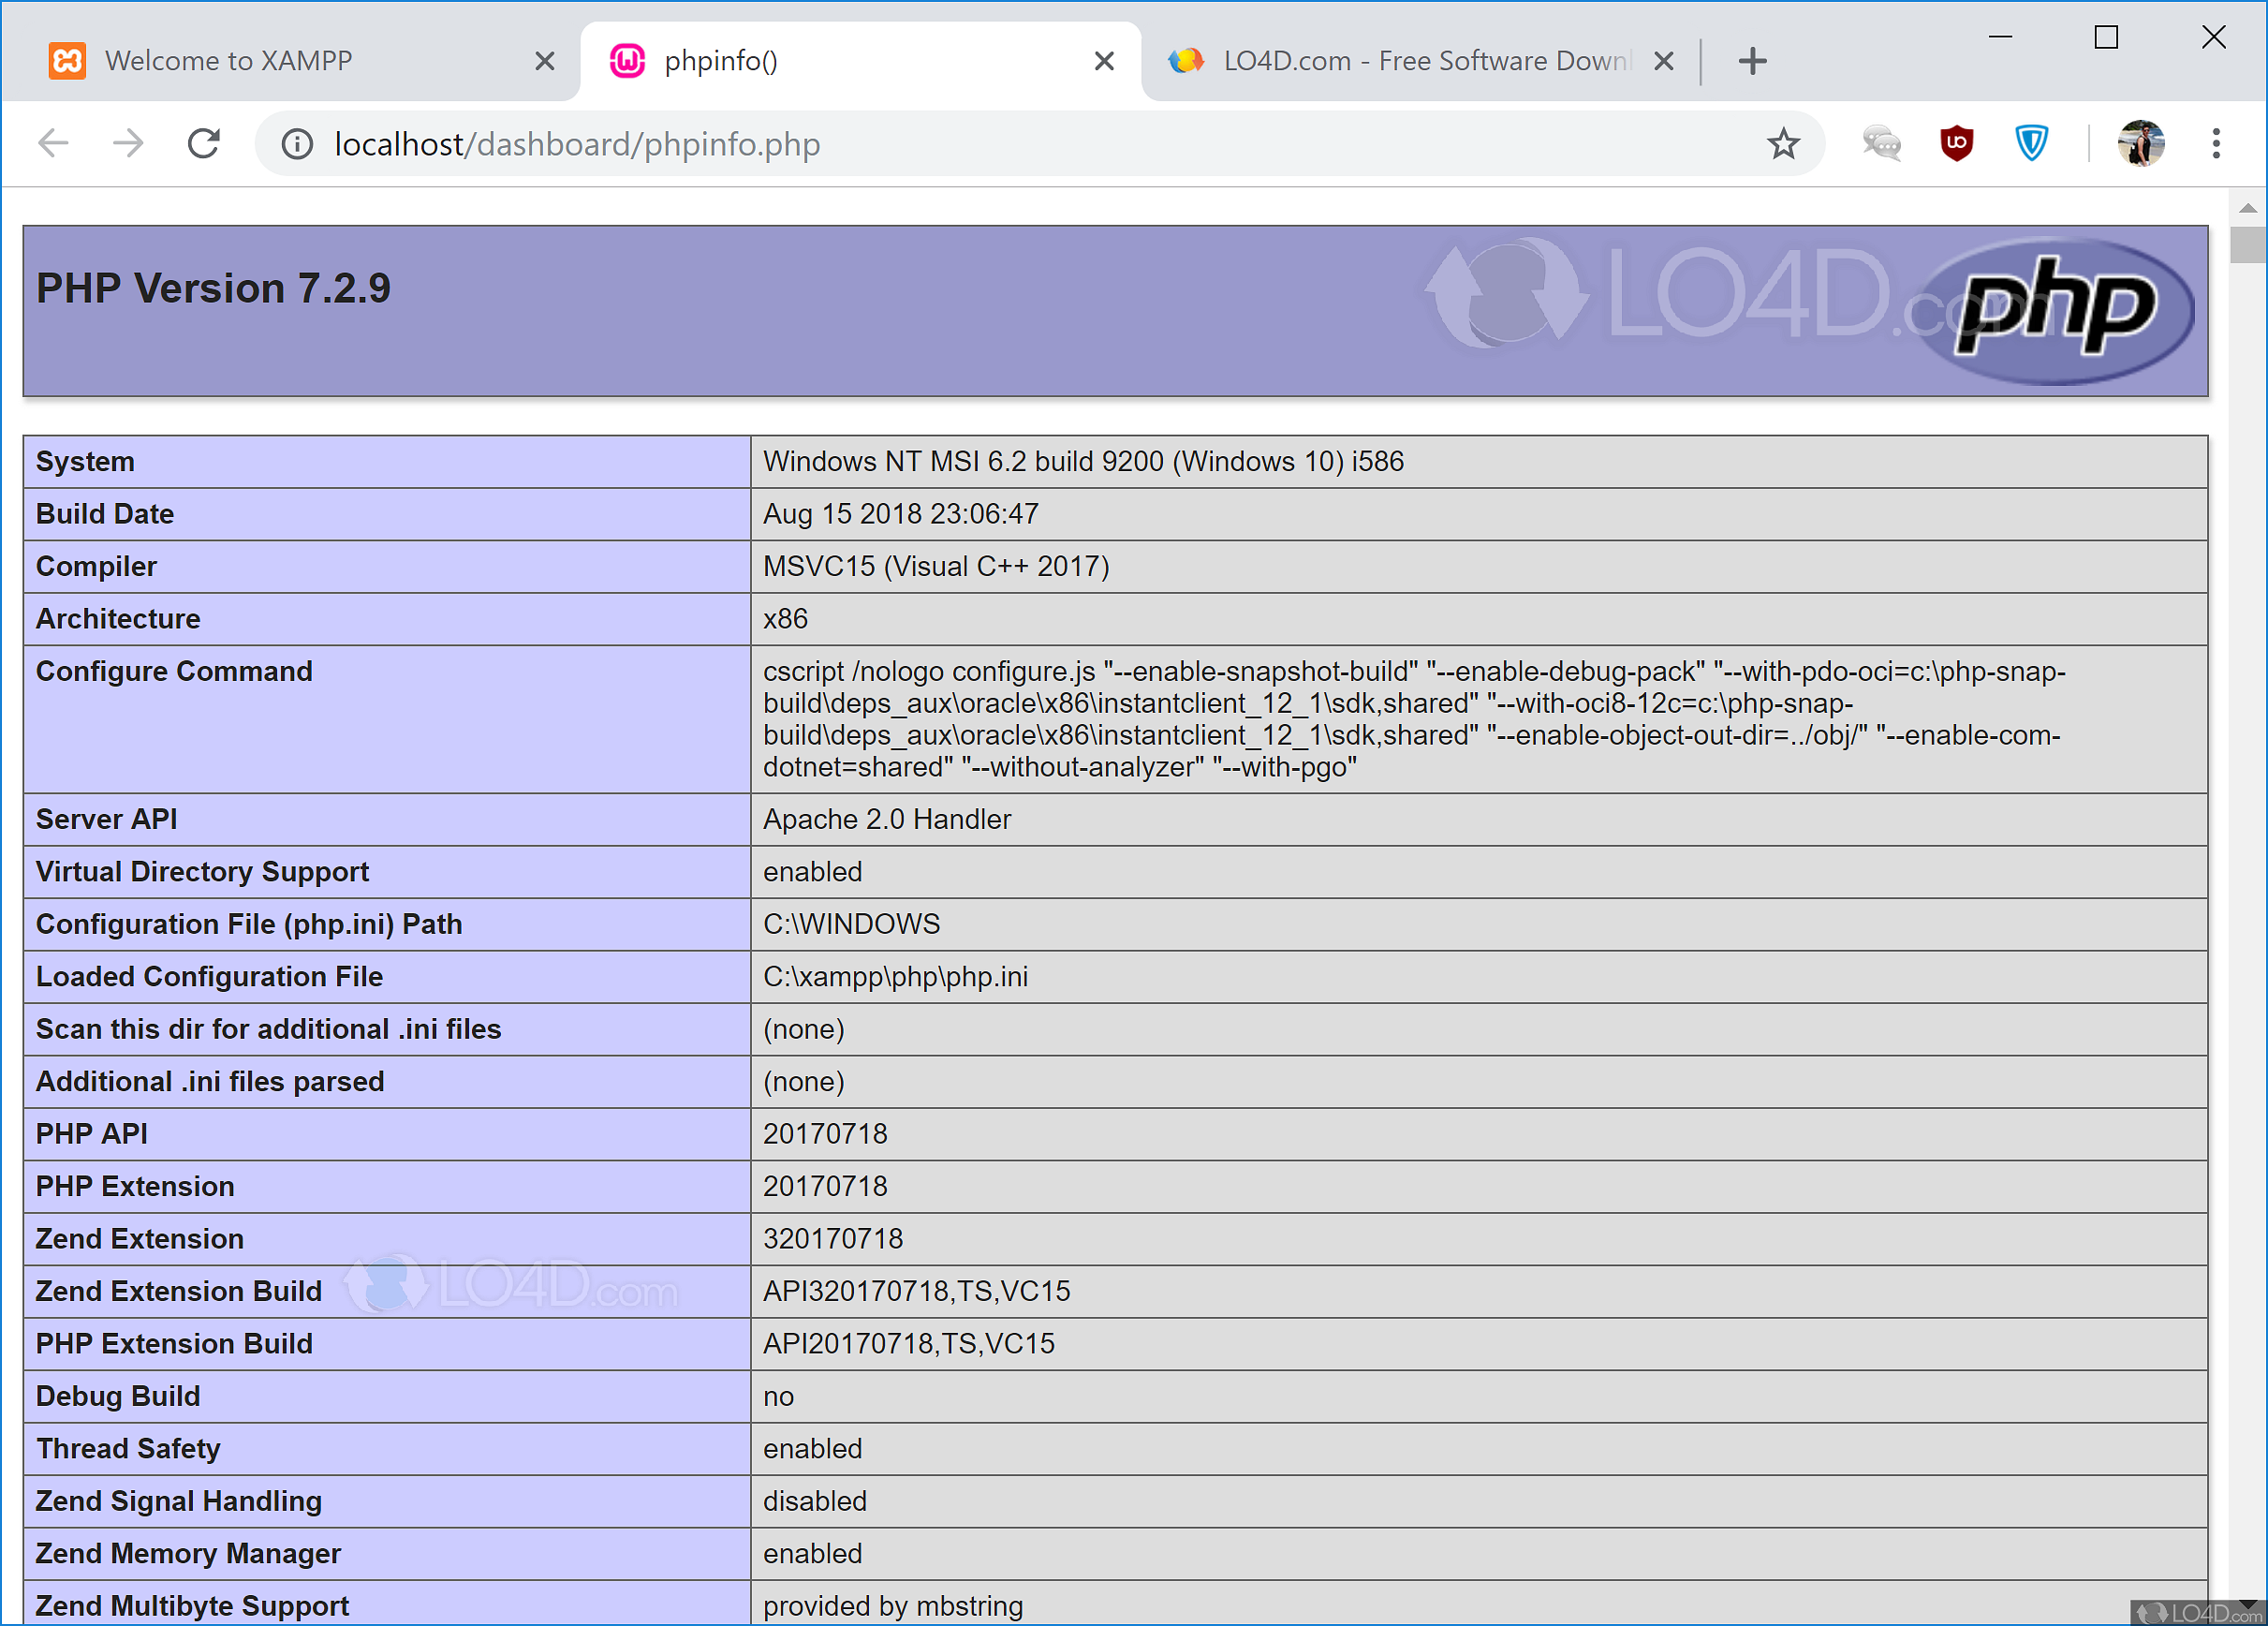Open the Chrome three-dot menu
Screen dimensions: 2268x1626
[x=2216, y=143]
